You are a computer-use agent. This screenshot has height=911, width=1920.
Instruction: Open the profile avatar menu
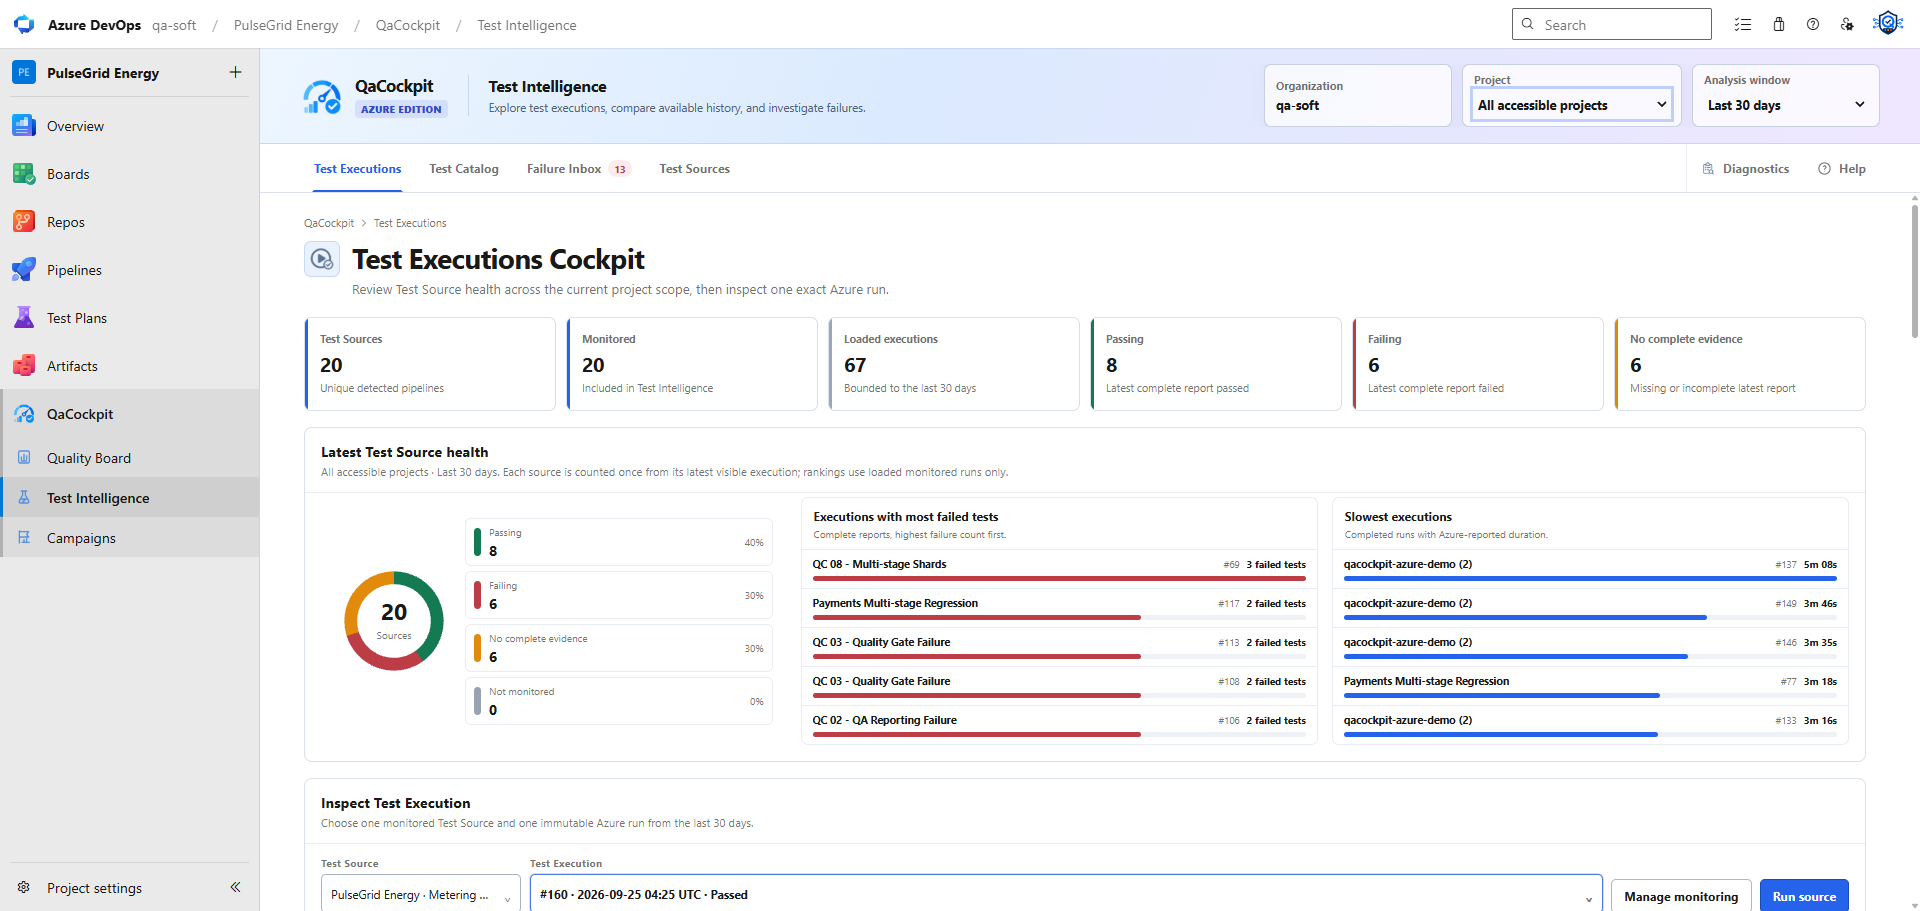[x=1888, y=23]
